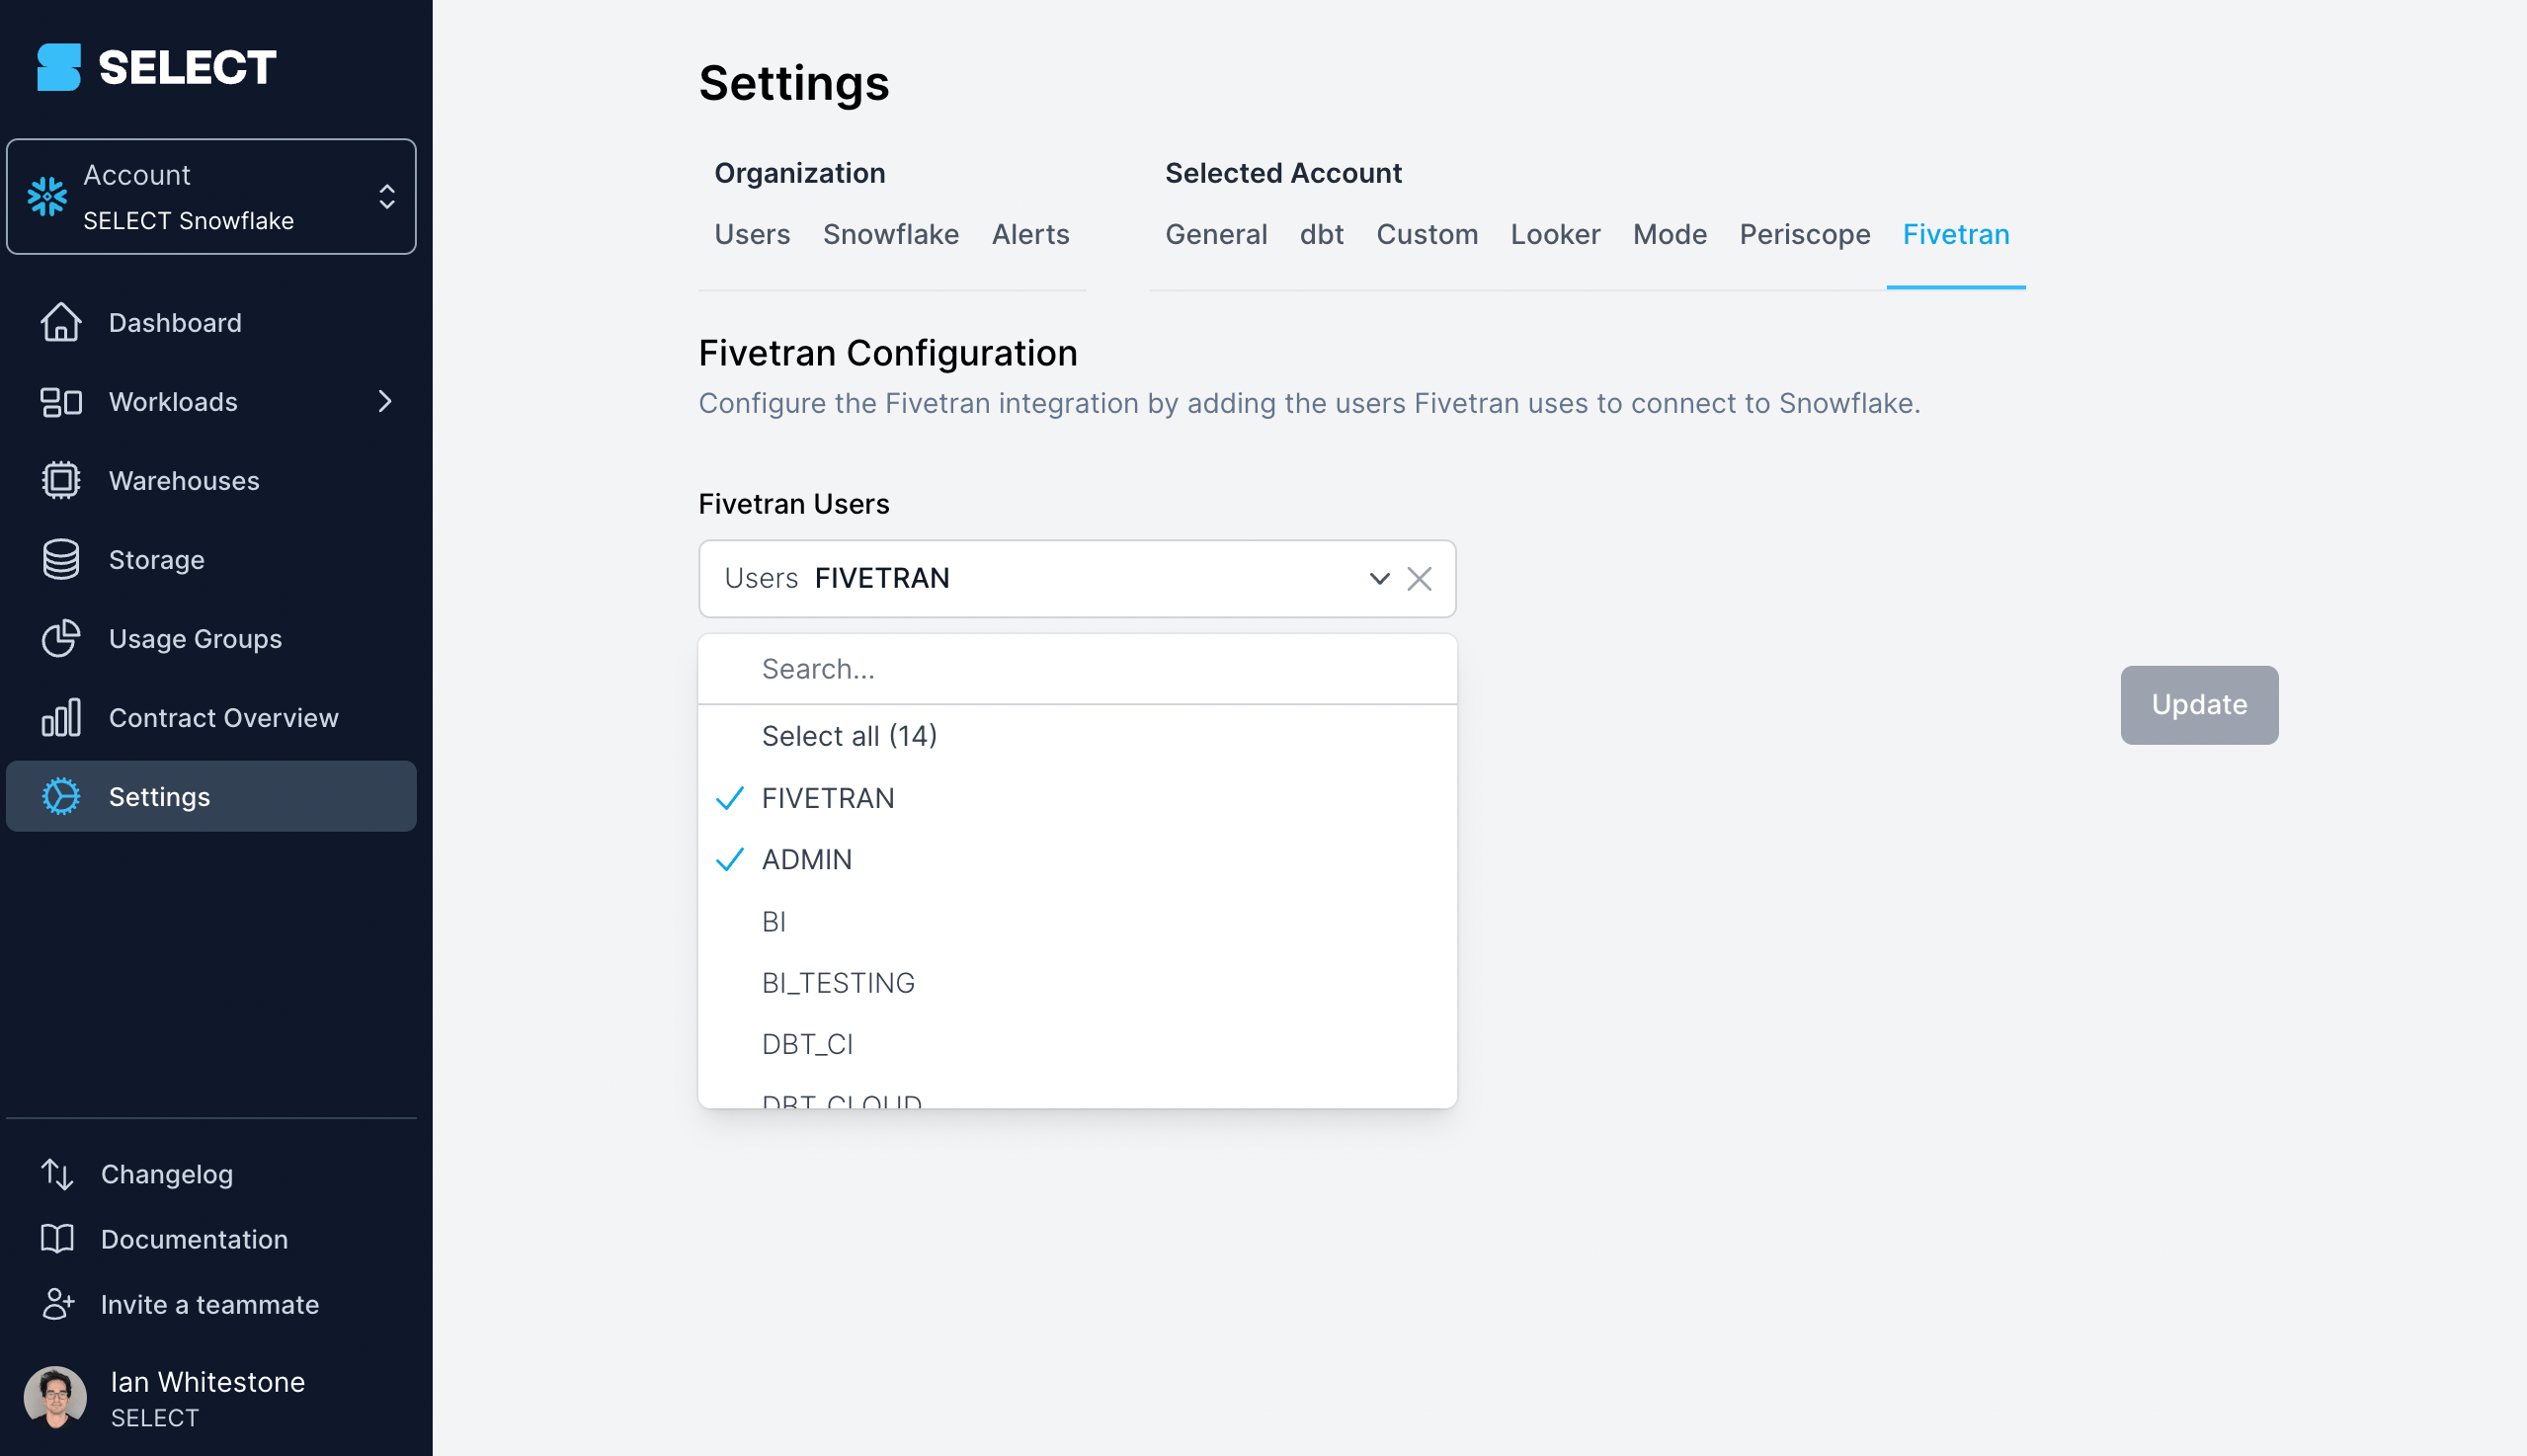The image size is (2527, 1456).
Task: Uncheck the FIVETRAN user option
Action: [x=1077, y=798]
